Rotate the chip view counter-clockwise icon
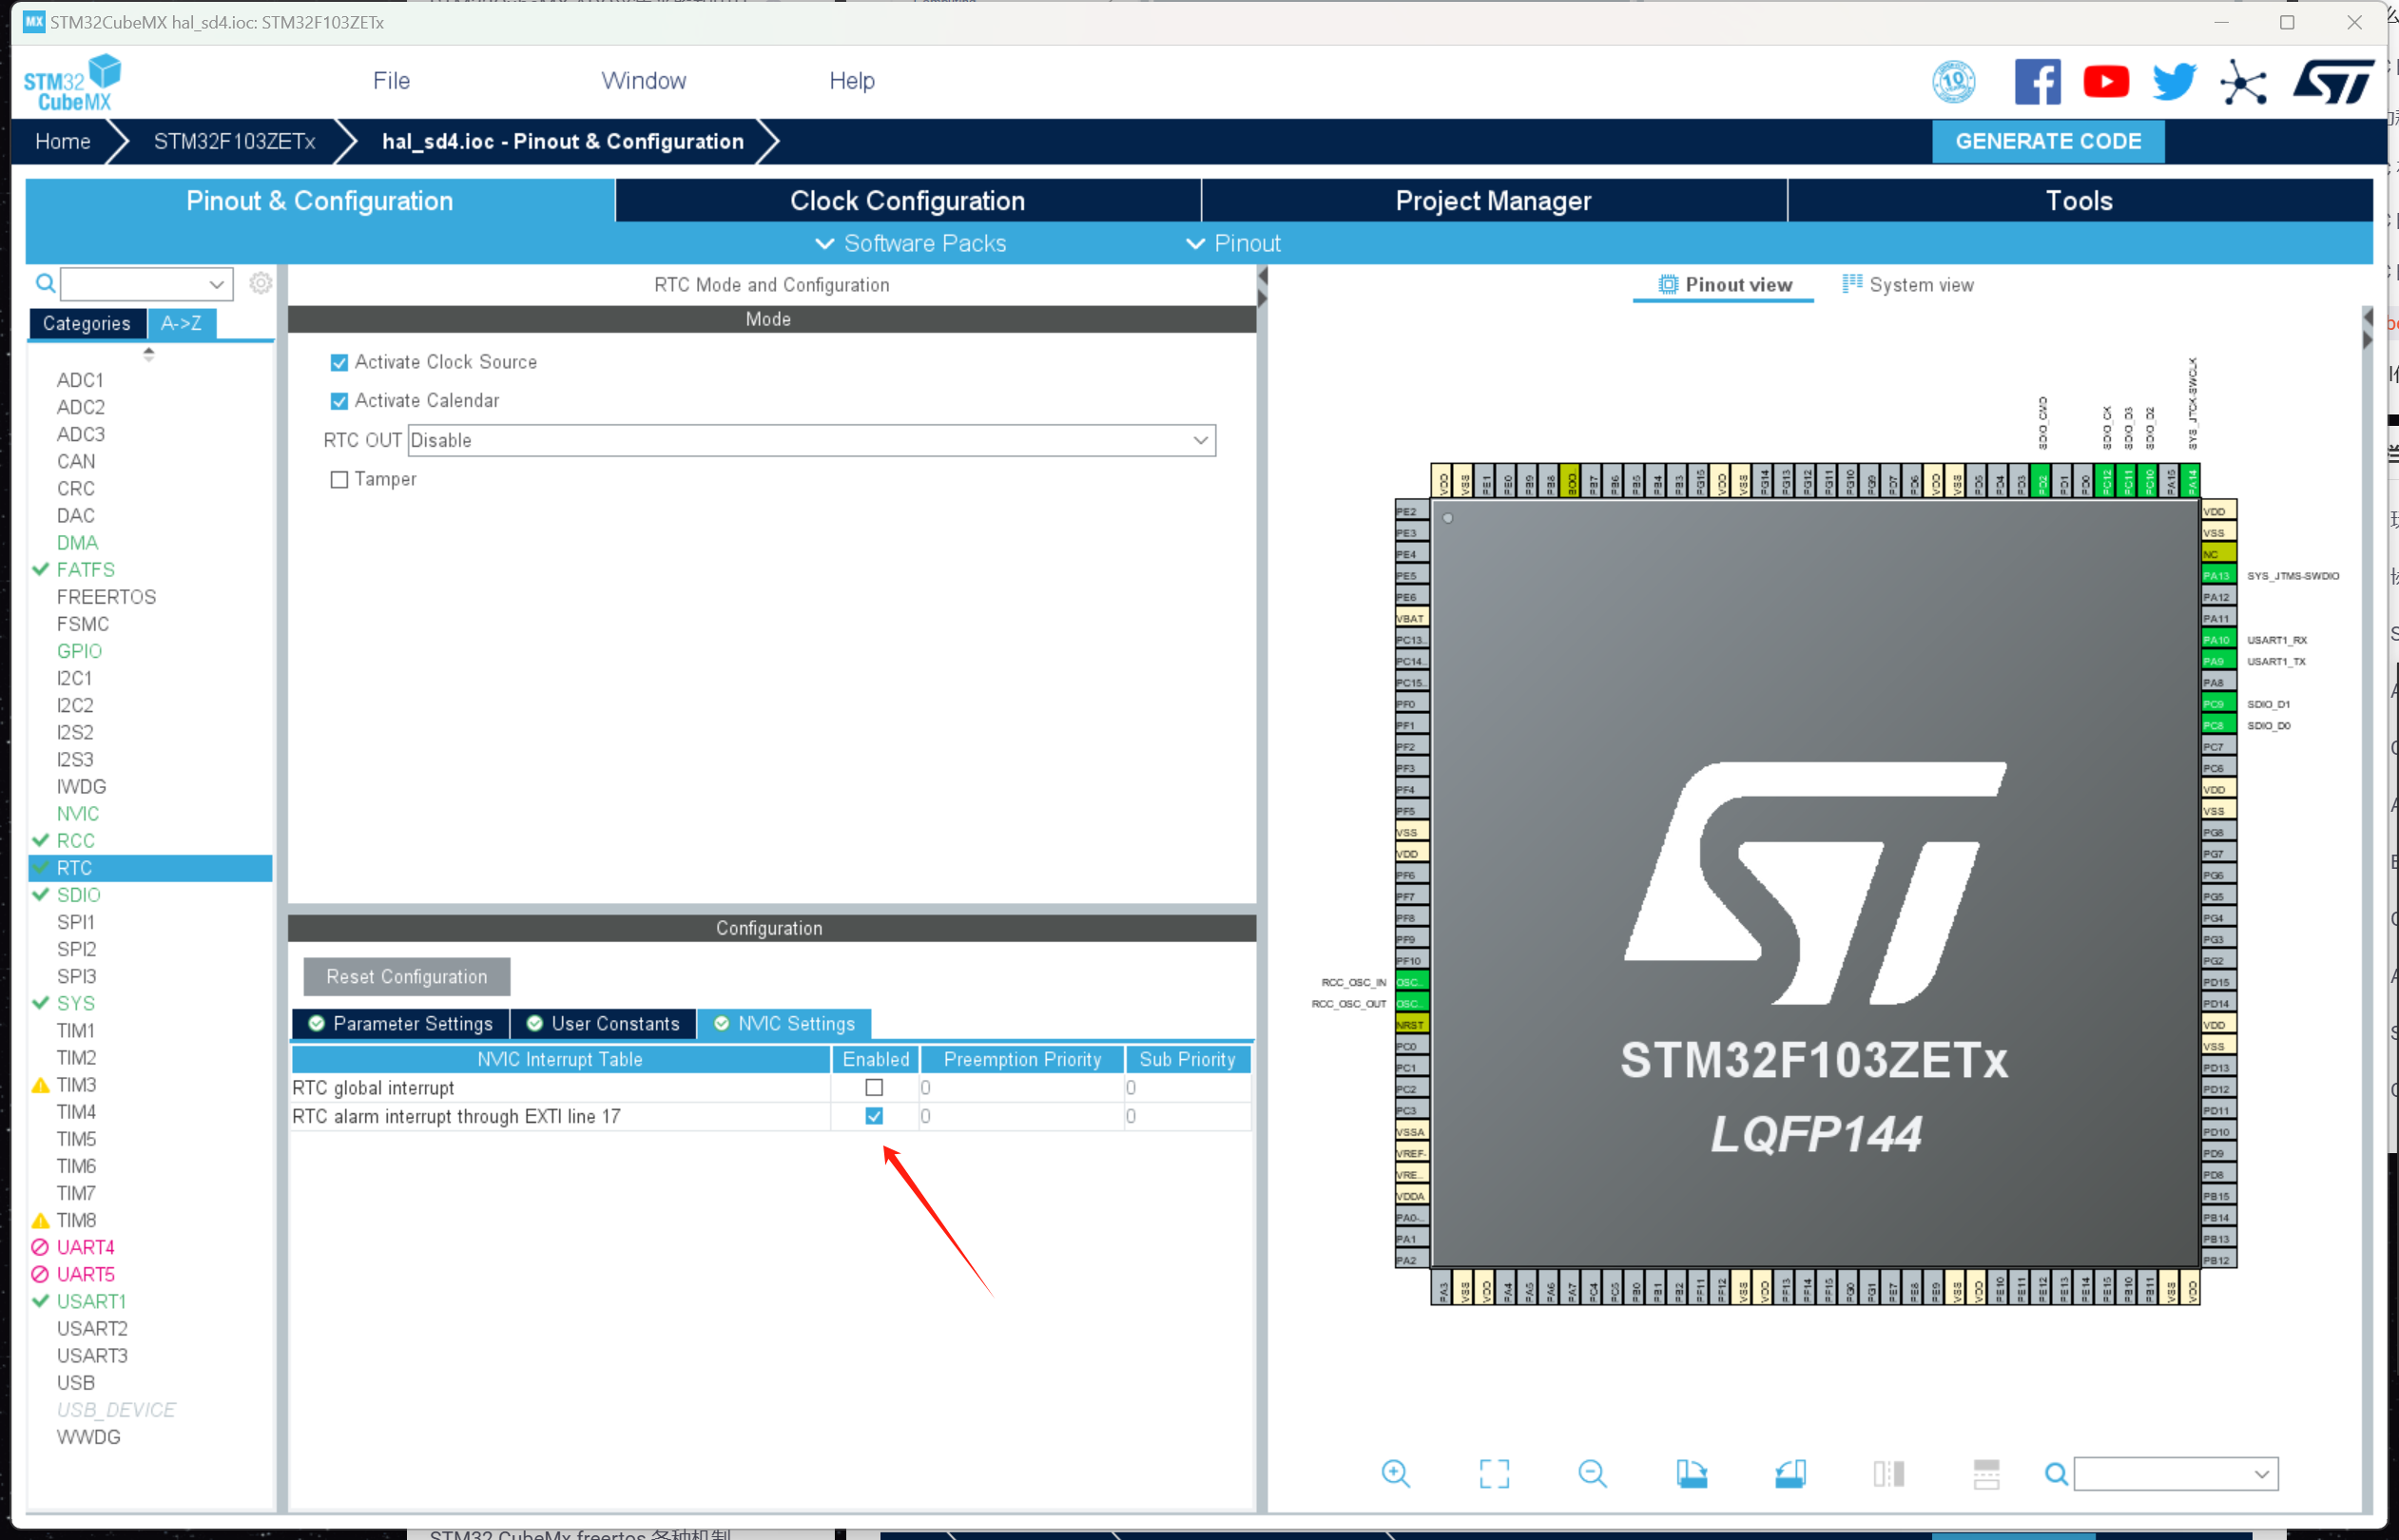Viewport: 2399px width, 1540px height. [x=1790, y=1473]
